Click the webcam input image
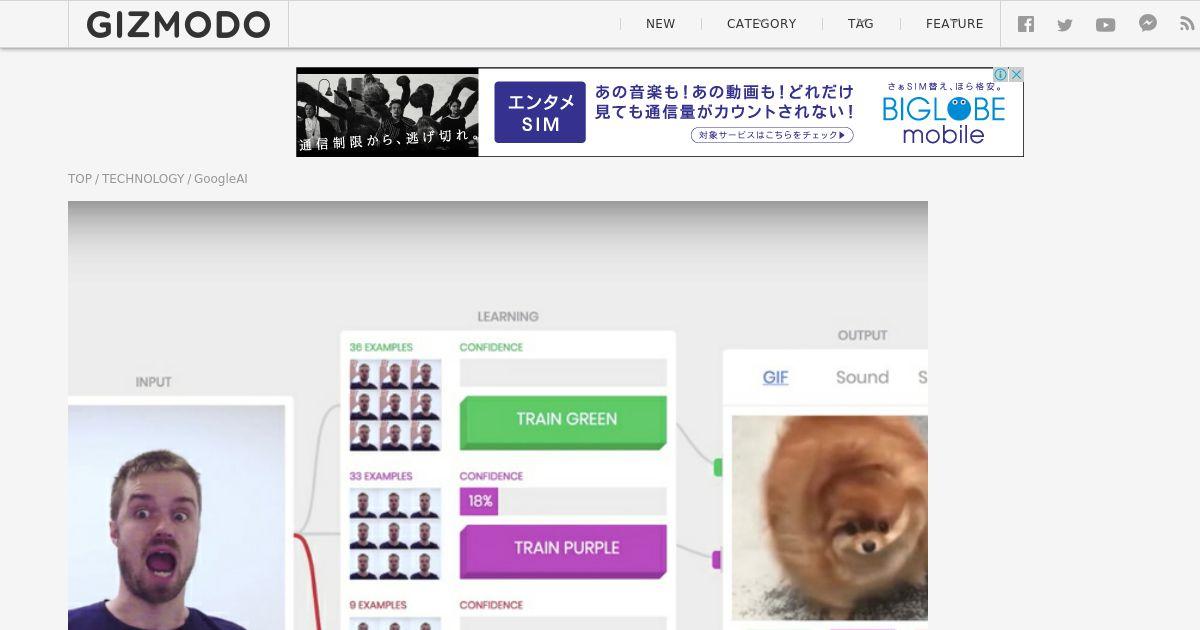This screenshot has height=630, width=1200. [176, 517]
